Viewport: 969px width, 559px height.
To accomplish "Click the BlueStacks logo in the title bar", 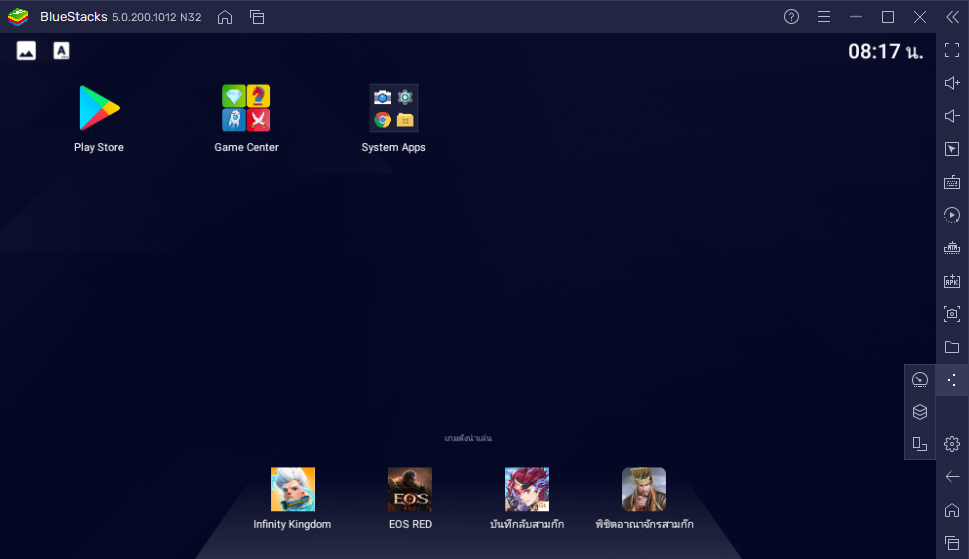I will click(x=18, y=17).
